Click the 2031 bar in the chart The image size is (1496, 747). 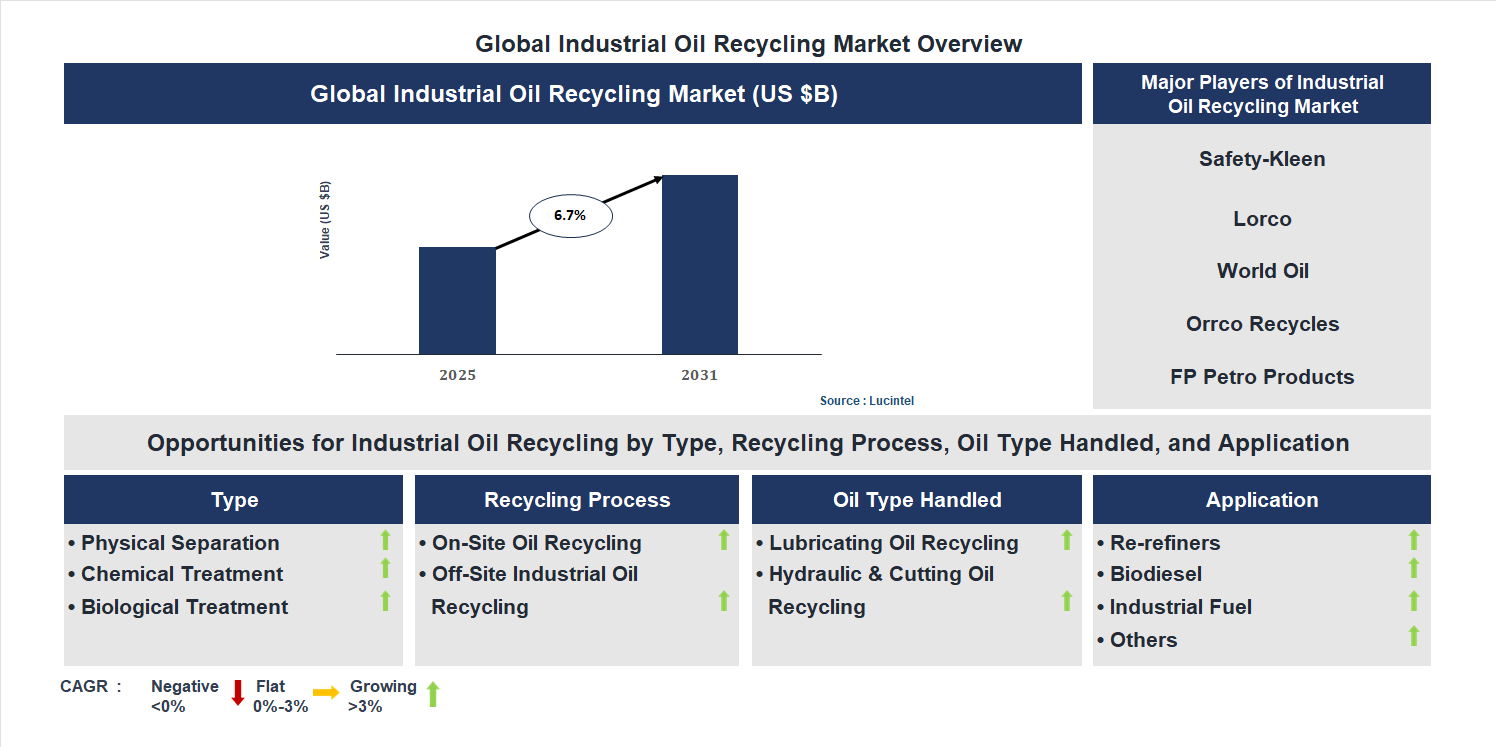point(699,265)
